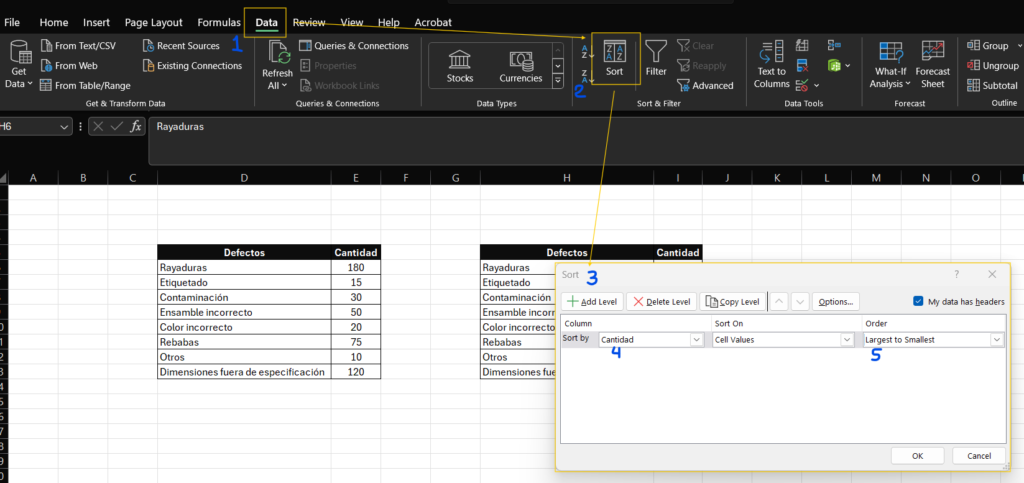The width and height of the screenshot is (1024, 483).
Task: Switch to the Insert tab
Action: click(96, 22)
